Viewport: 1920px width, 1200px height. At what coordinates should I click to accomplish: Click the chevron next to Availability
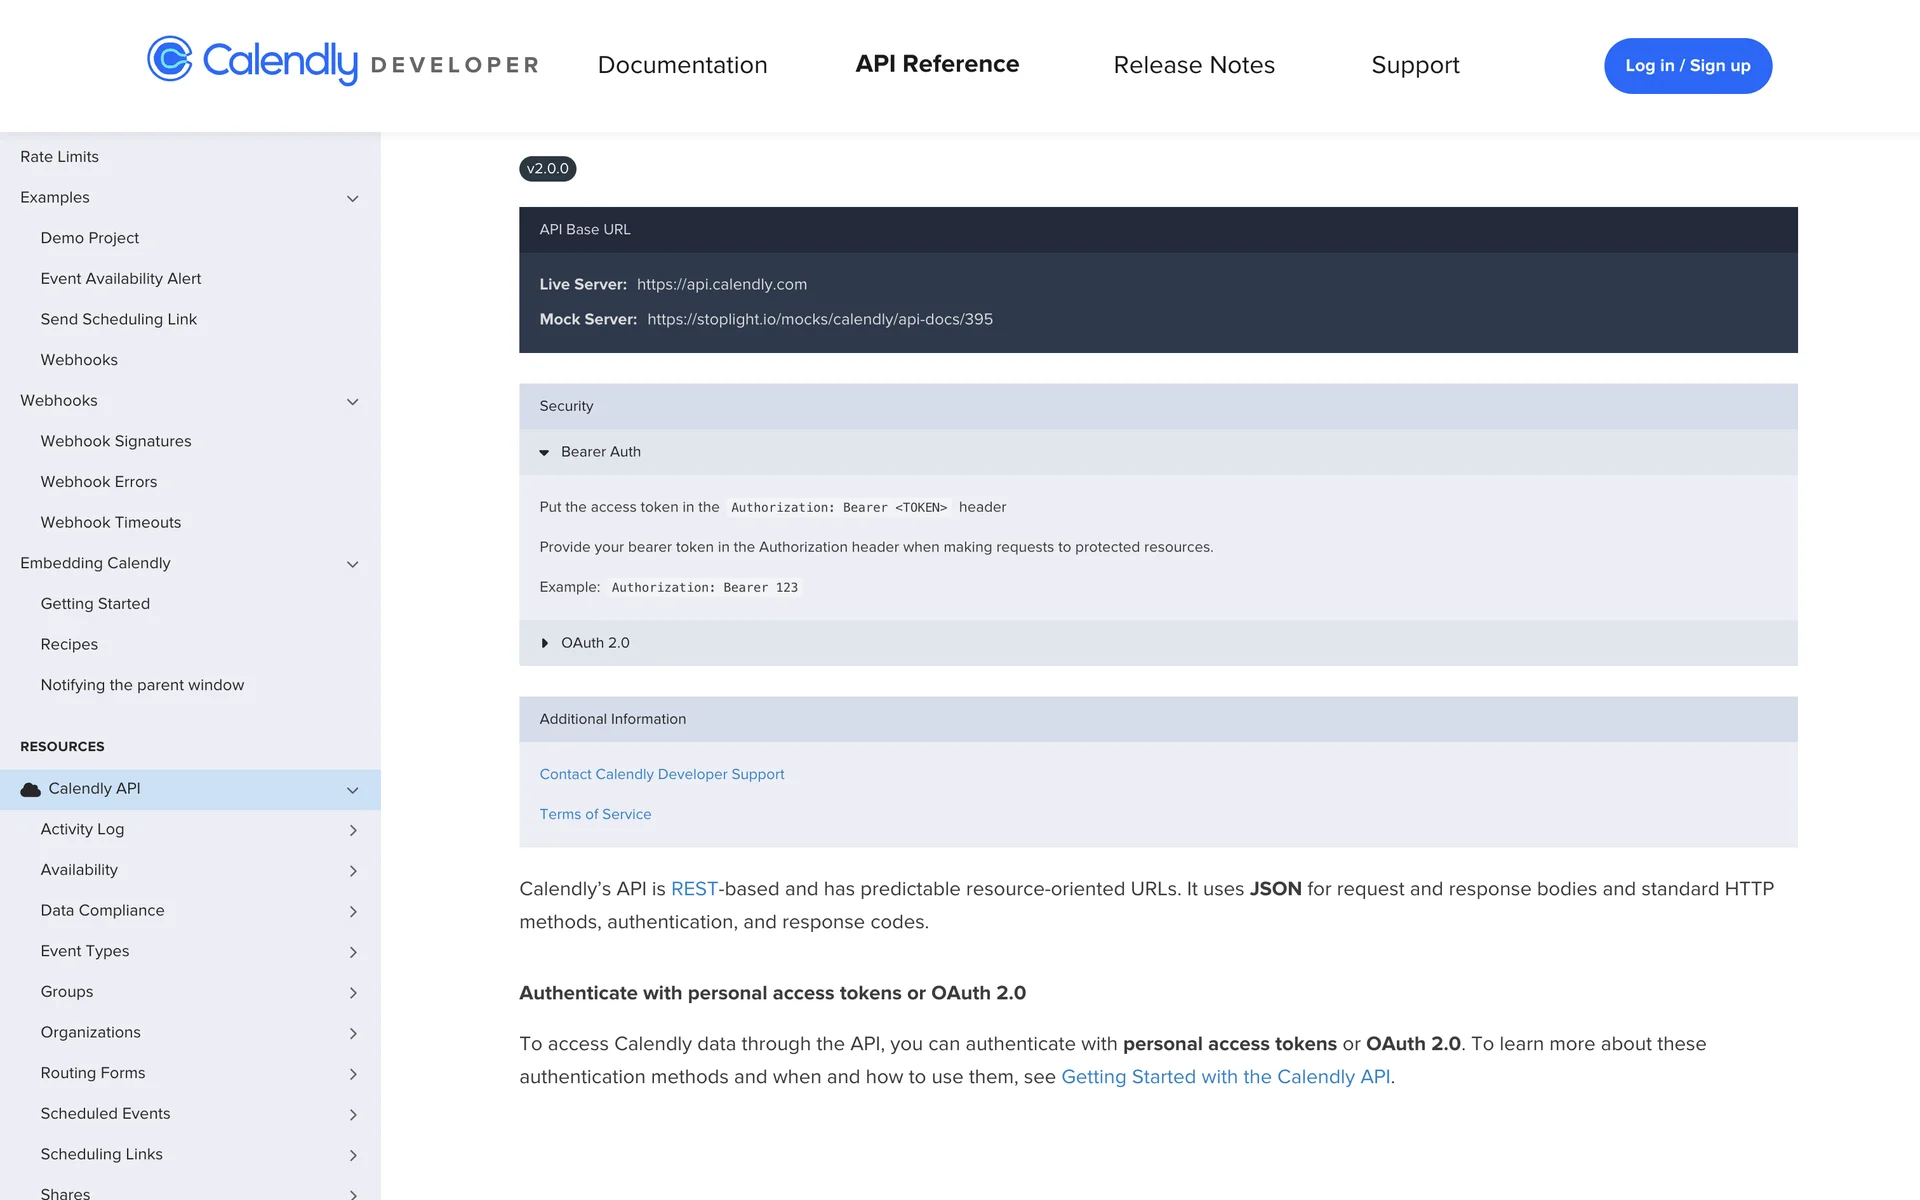353,871
